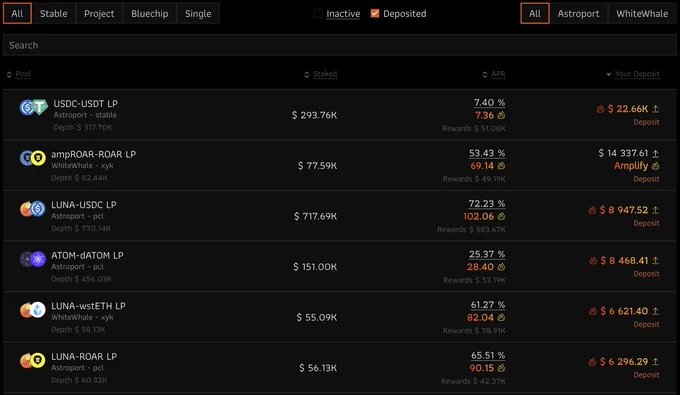This screenshot has height=395, width=680.
Task: Click withdraw arrow icon beside $ 6 621.40
Action: tap(656, 311)
